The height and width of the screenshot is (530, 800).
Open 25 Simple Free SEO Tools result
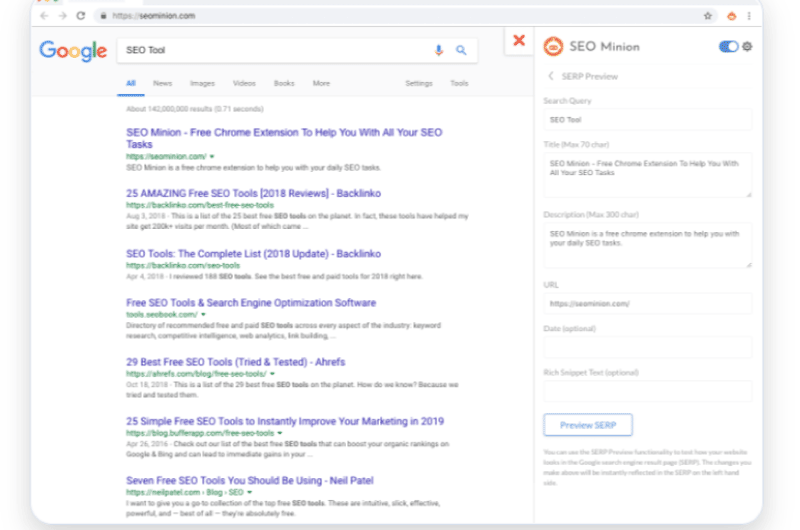pyautogui.click(x=285, y=421)
